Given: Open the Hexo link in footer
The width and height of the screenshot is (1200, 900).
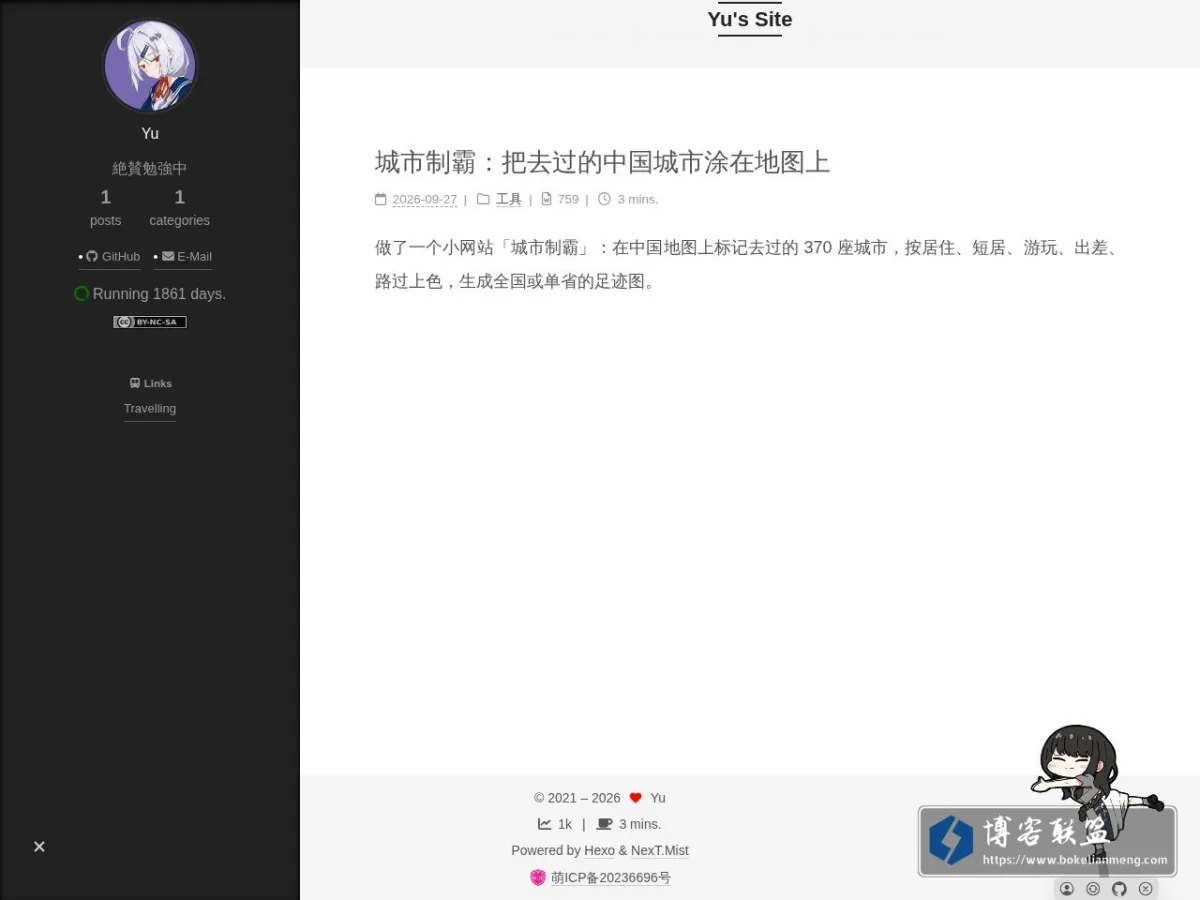Looking at the screenshot, I should click(x=599, y=851).
